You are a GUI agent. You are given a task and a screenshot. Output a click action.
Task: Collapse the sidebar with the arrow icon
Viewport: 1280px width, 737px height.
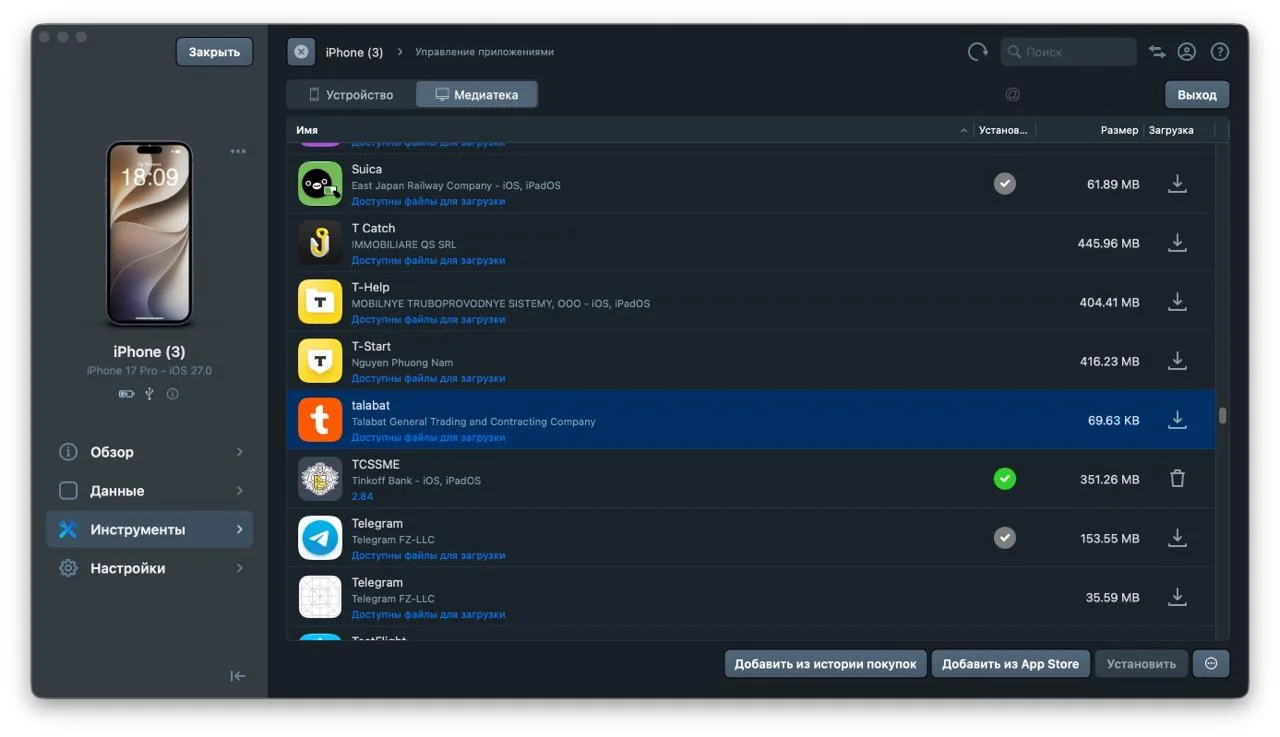(238, 676)
